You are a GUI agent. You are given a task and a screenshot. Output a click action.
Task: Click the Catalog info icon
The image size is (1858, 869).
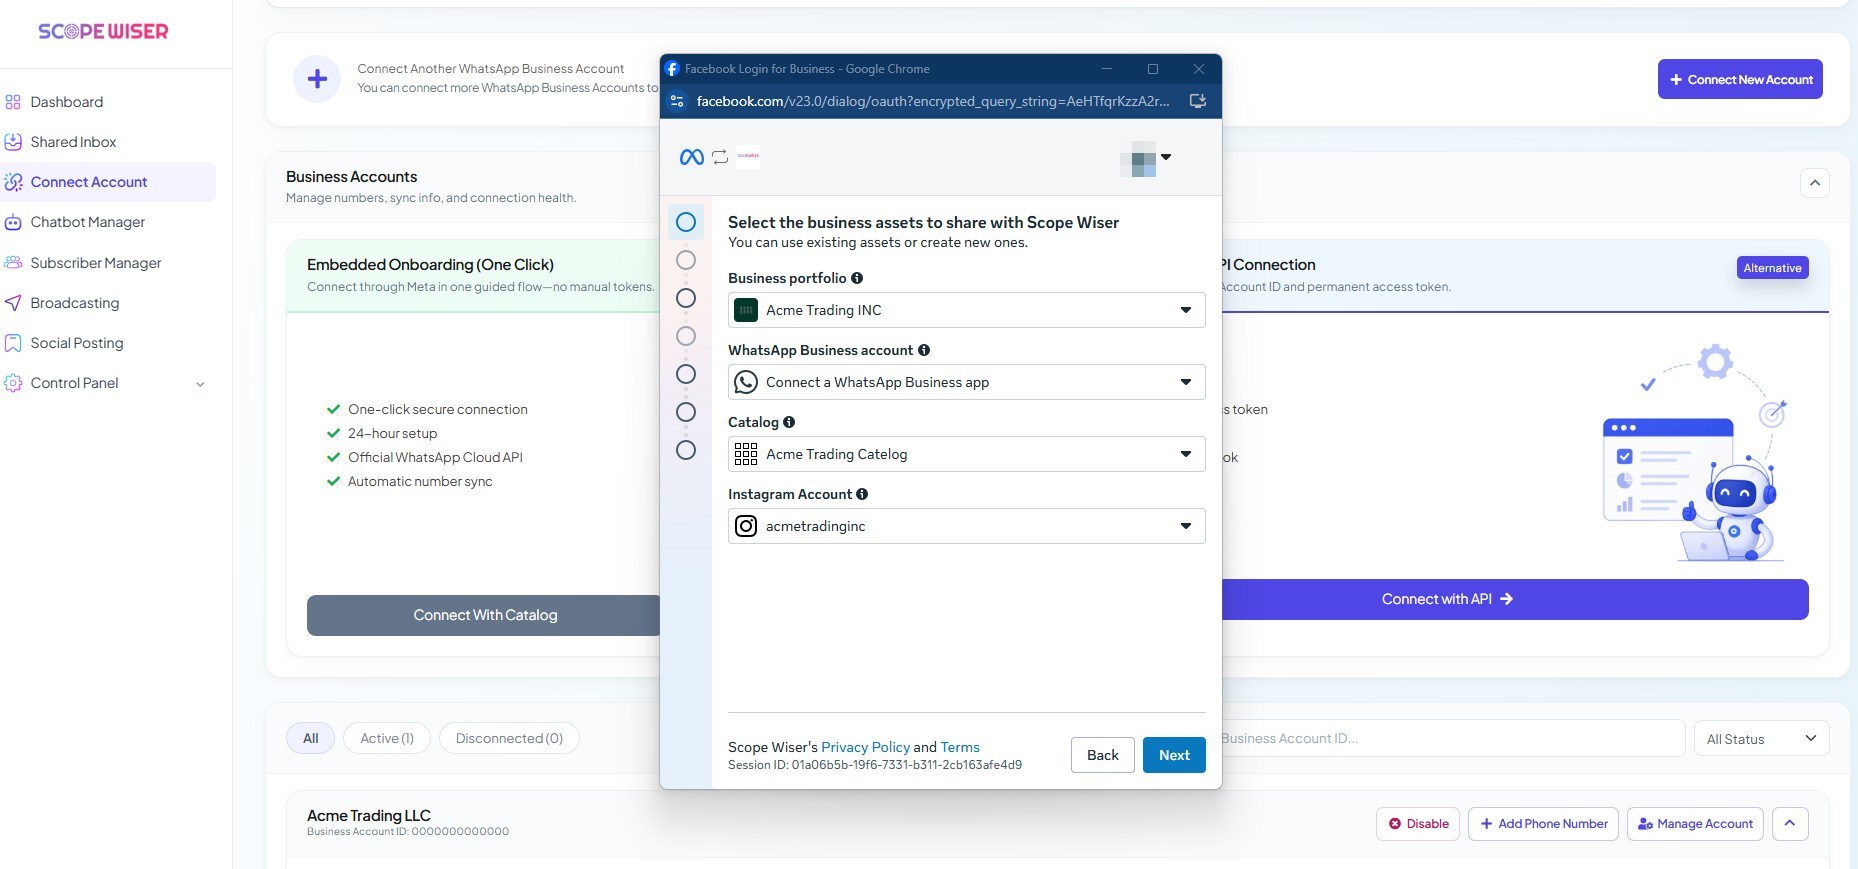click(x=789, y=422)
